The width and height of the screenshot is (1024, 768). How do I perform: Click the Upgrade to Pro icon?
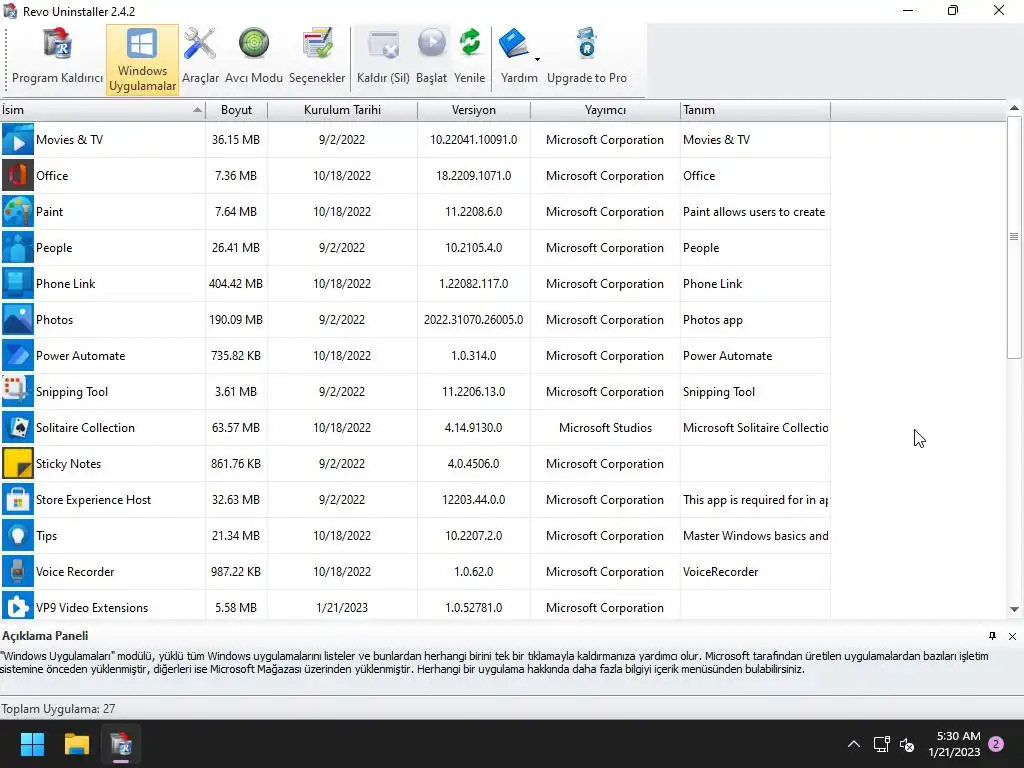[586, 44]
